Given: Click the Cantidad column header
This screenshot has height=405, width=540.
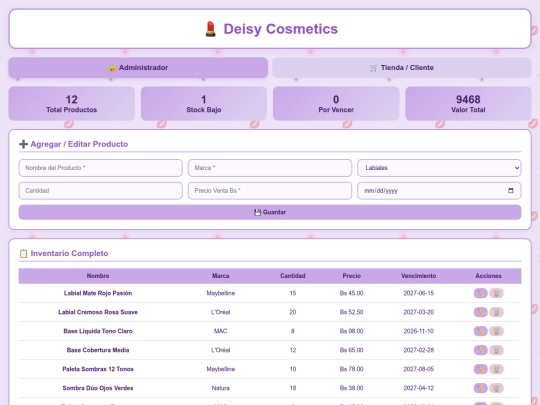Looking at the screenshot, I should [x=293, y=276].
